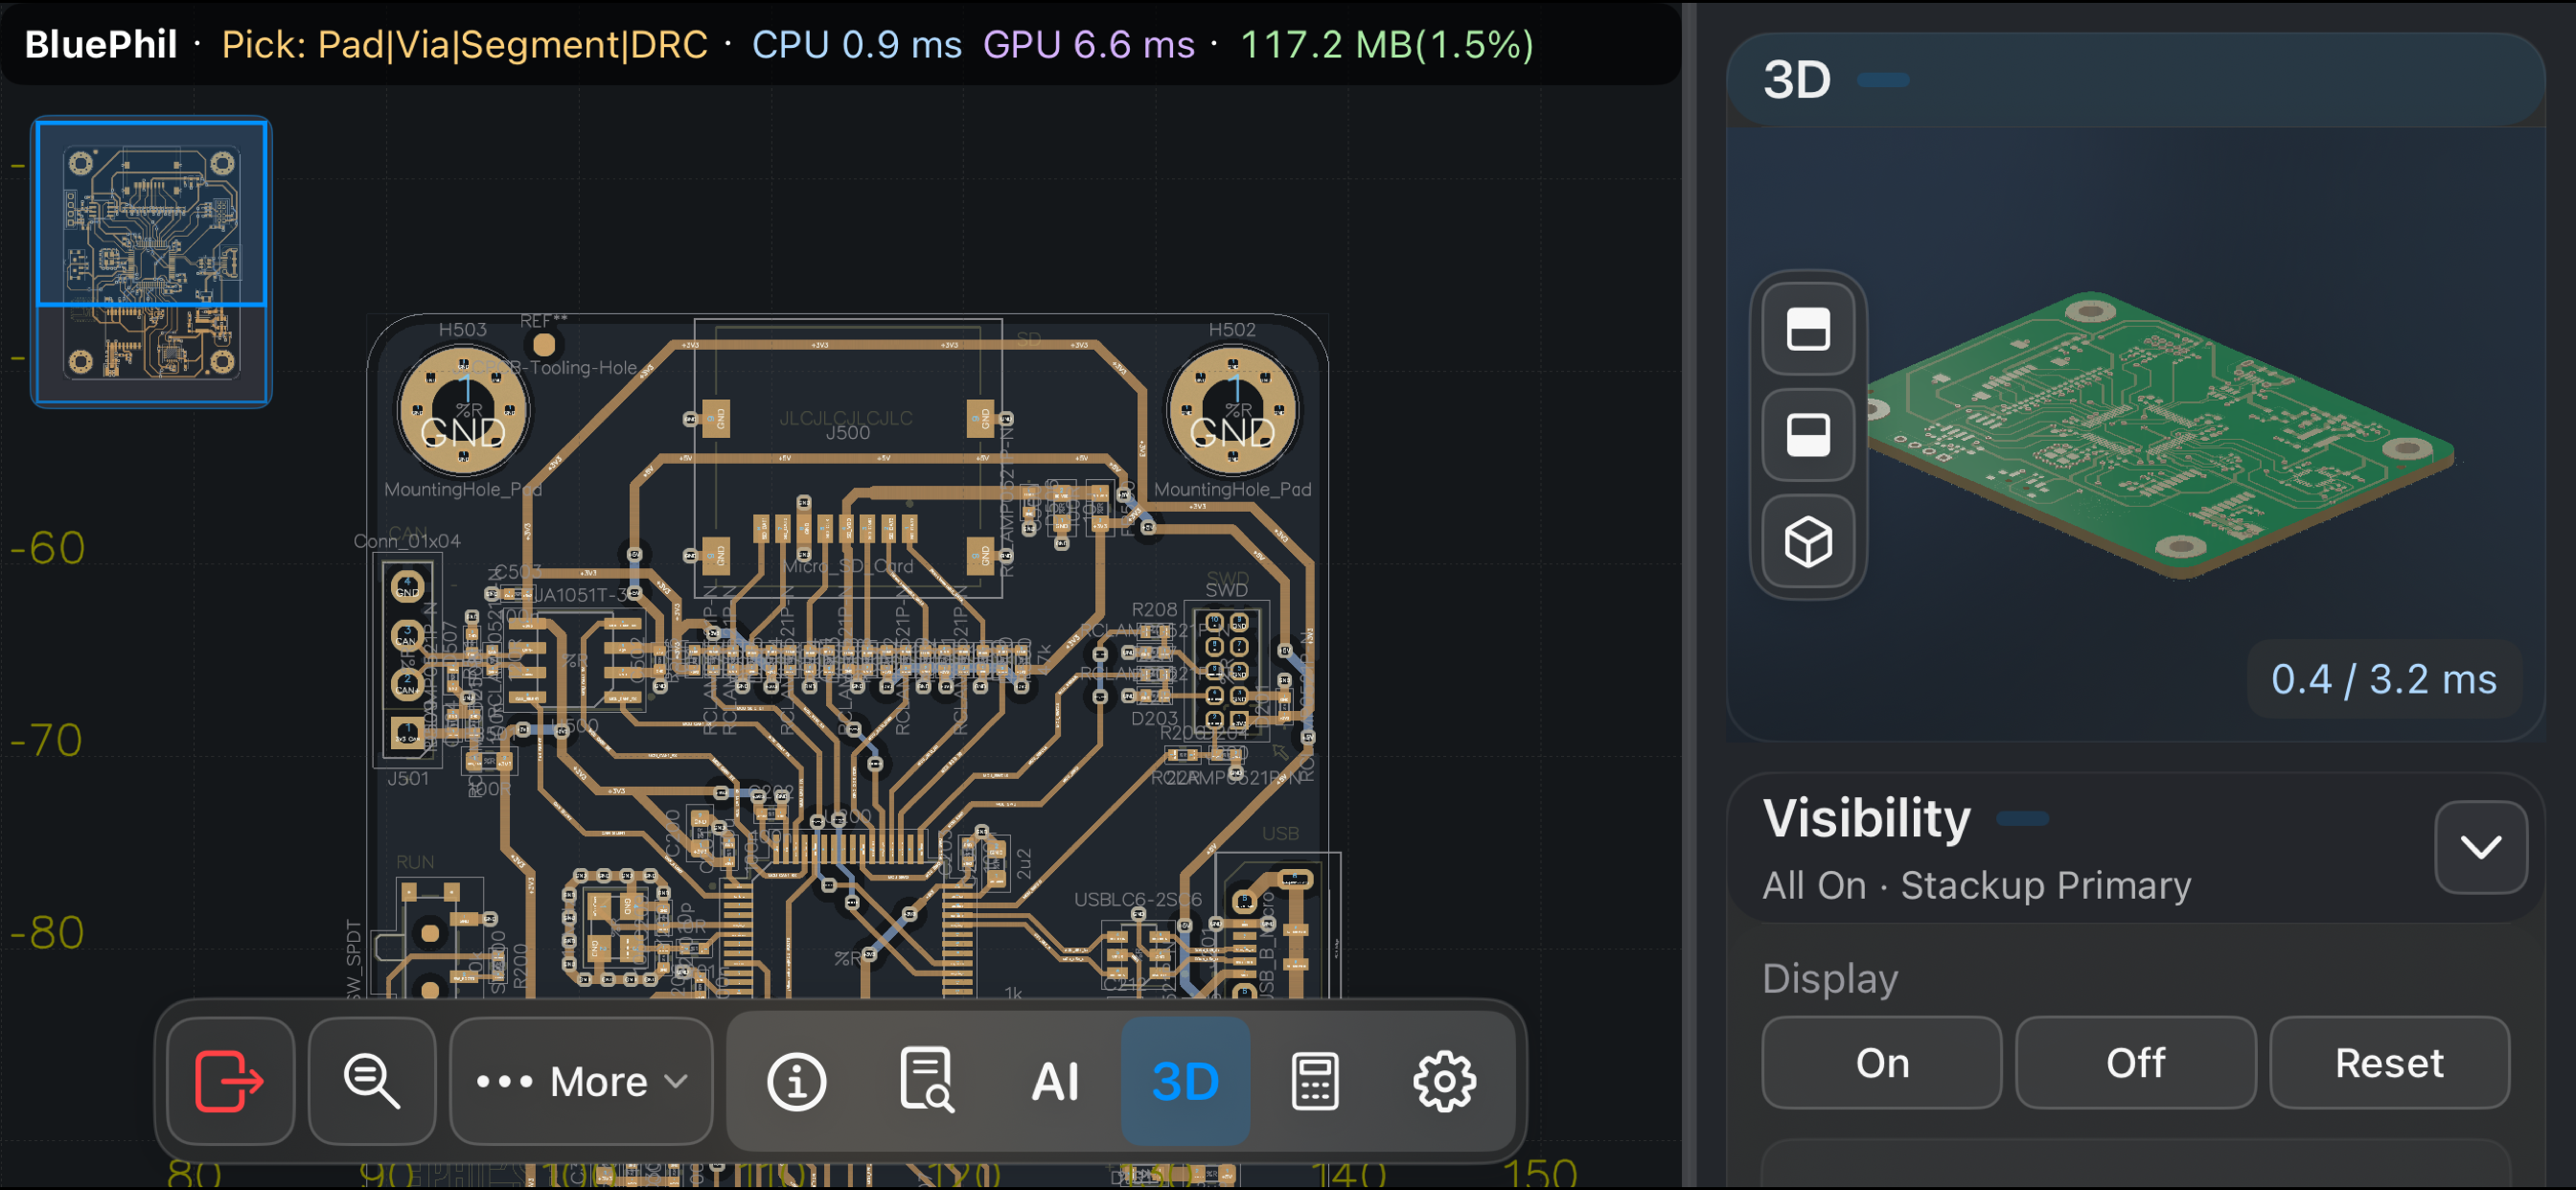Click the red exit icon in toolbar
Screen dimensions: 2576x1190
click(x=230, y=1081)
